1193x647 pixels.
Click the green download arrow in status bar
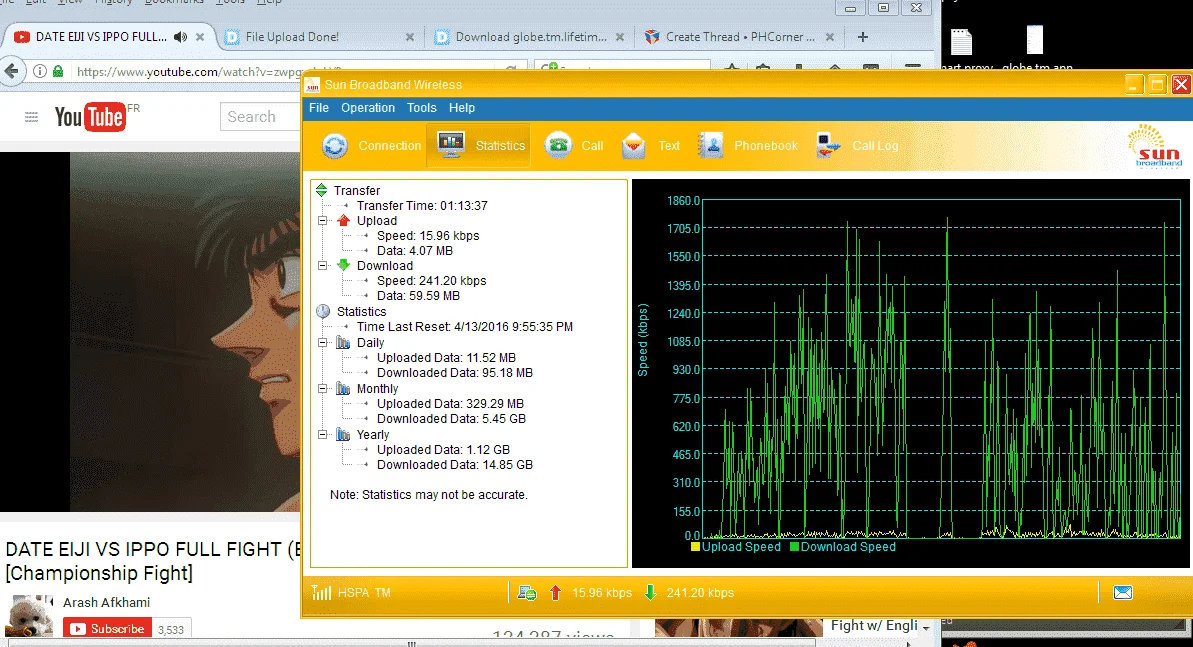tap(651, 592)
